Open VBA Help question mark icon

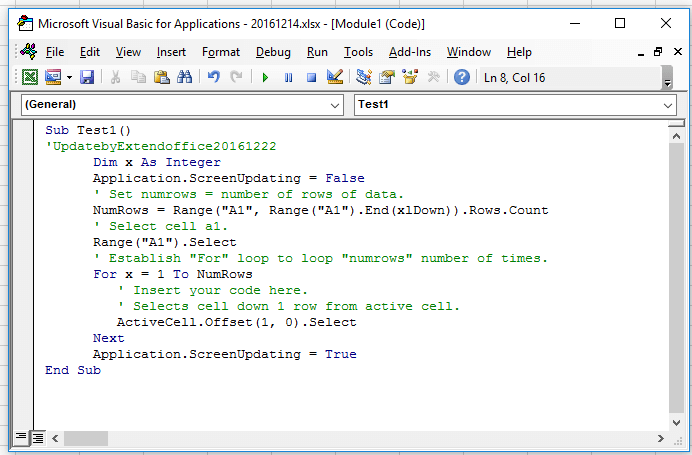tap(462, 77)
